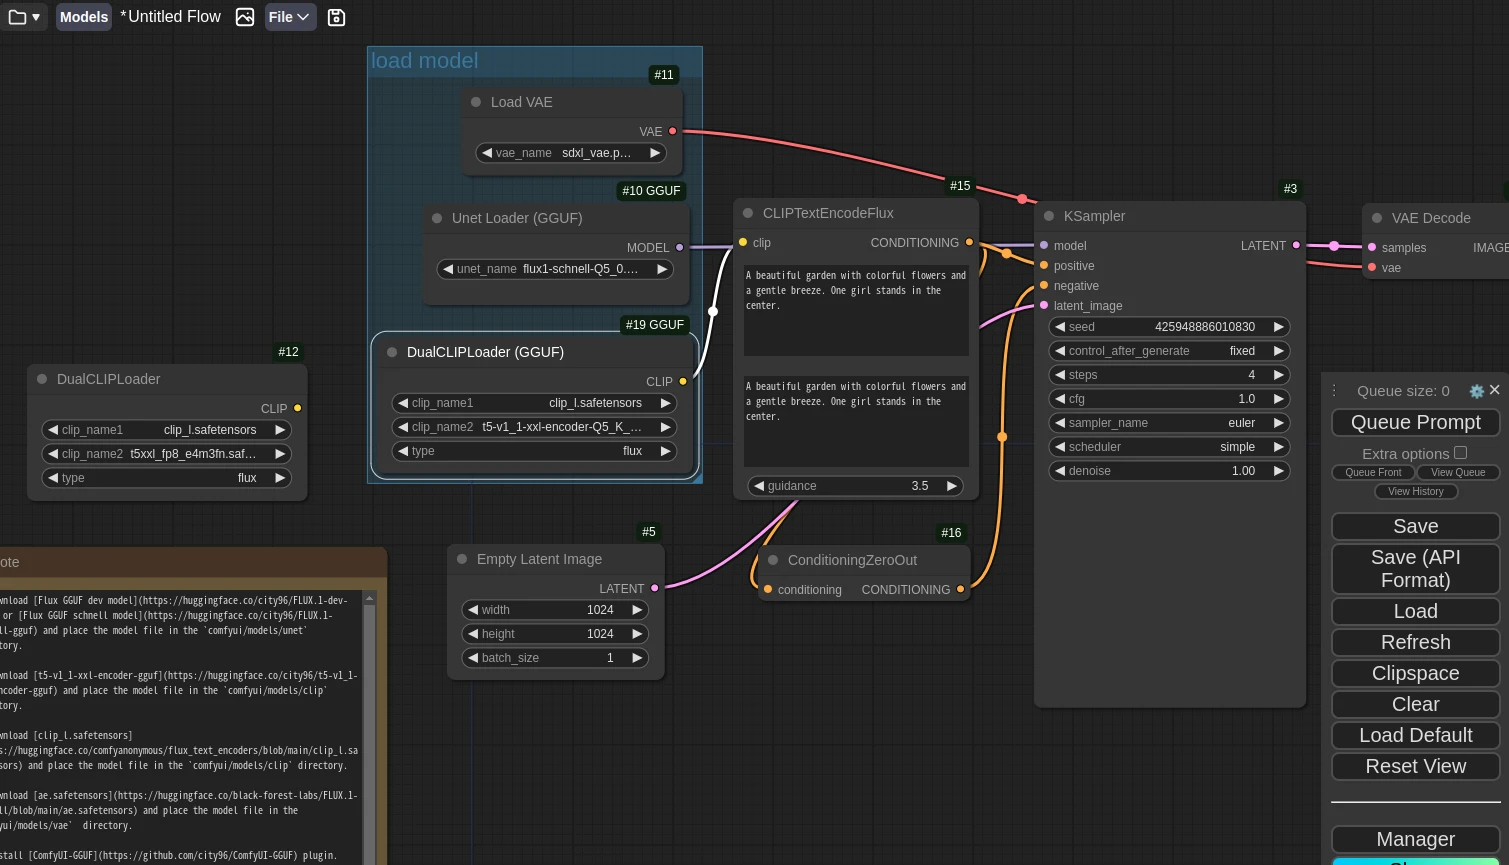Click the Queue Prompt button
Viewport: 1509px width, 865px height.
pos(1415,423)
